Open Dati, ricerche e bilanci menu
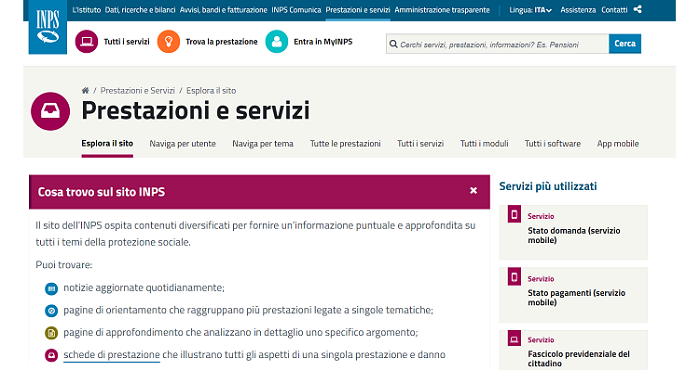The width and height of the screenshot is (700, 370). coord(140,10)
